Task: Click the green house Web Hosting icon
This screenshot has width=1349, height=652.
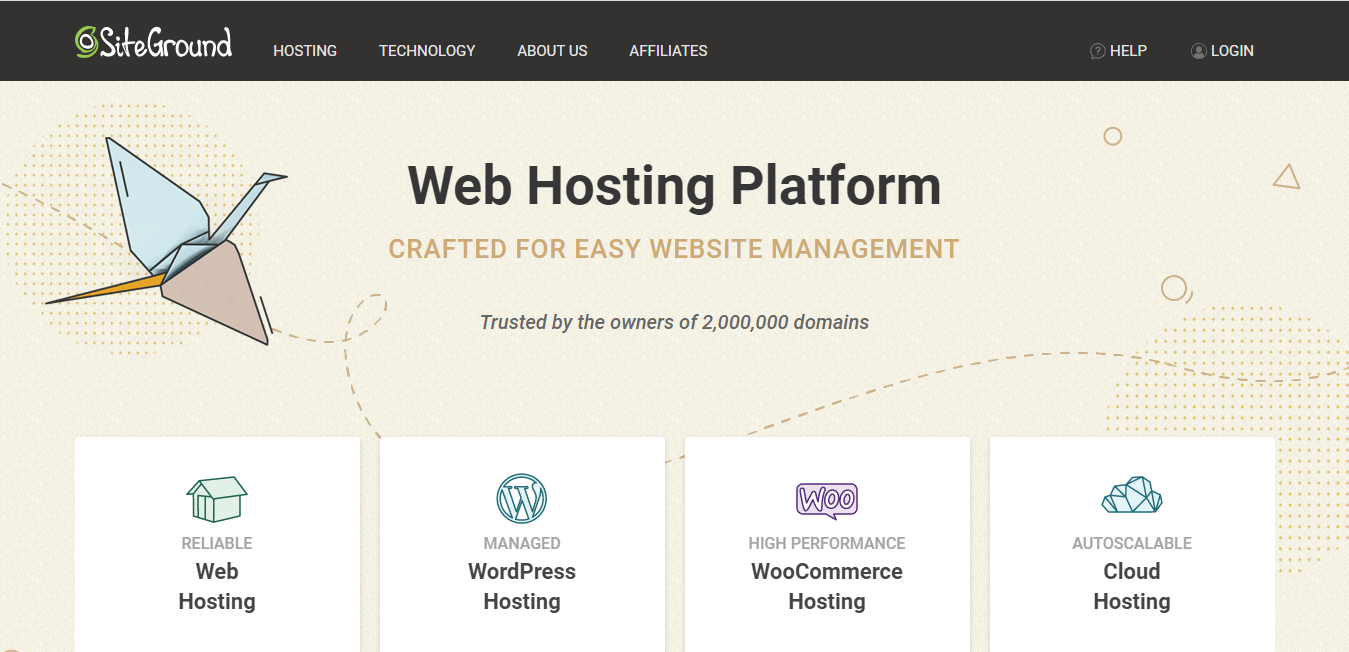Action: click(217, 498)
